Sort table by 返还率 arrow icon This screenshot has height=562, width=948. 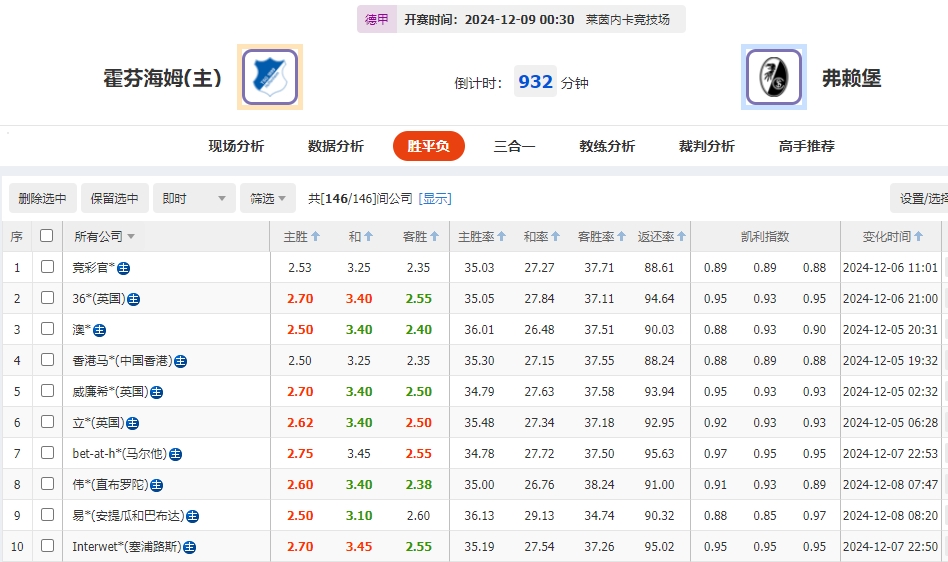(682, 237)
